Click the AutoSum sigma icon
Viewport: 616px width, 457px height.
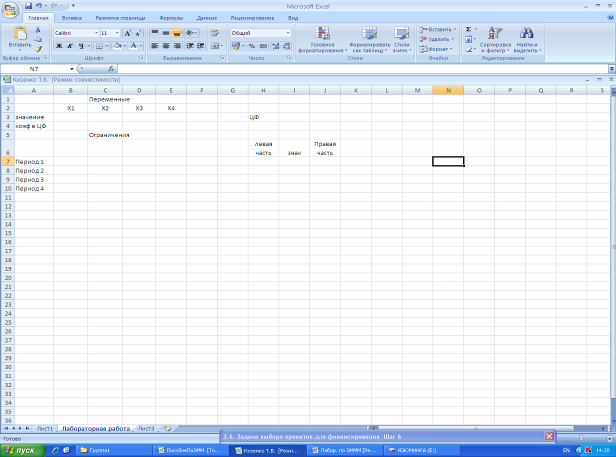[x=468, y=29]
